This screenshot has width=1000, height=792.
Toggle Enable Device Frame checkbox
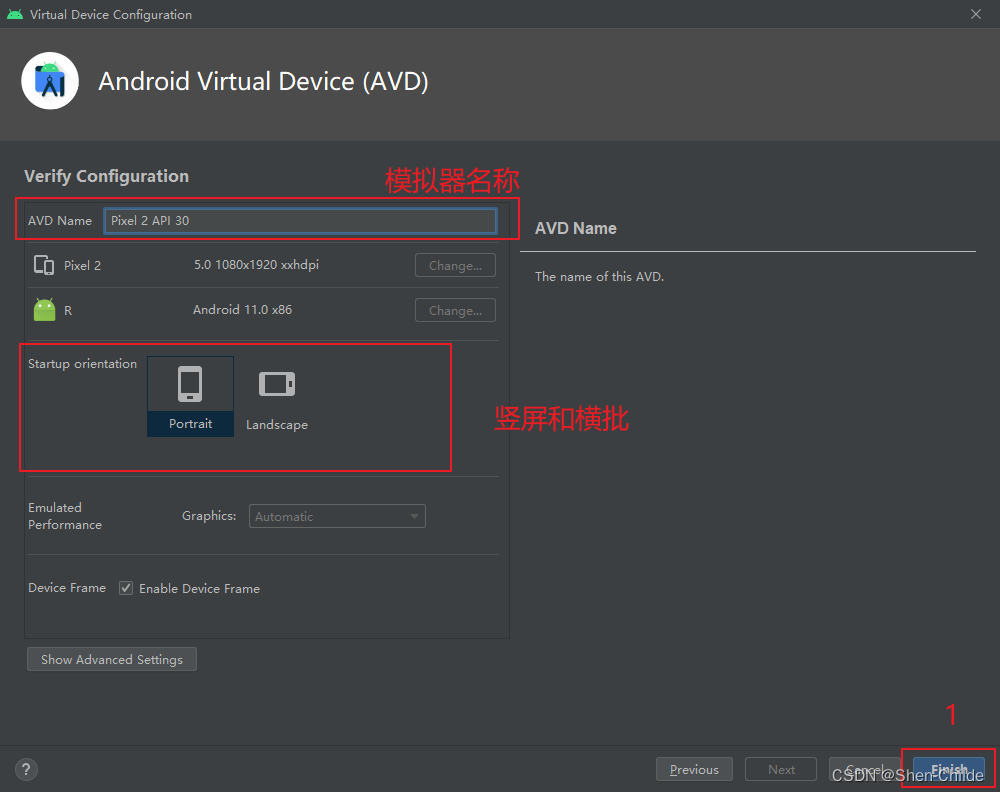[x=126, y=588]
